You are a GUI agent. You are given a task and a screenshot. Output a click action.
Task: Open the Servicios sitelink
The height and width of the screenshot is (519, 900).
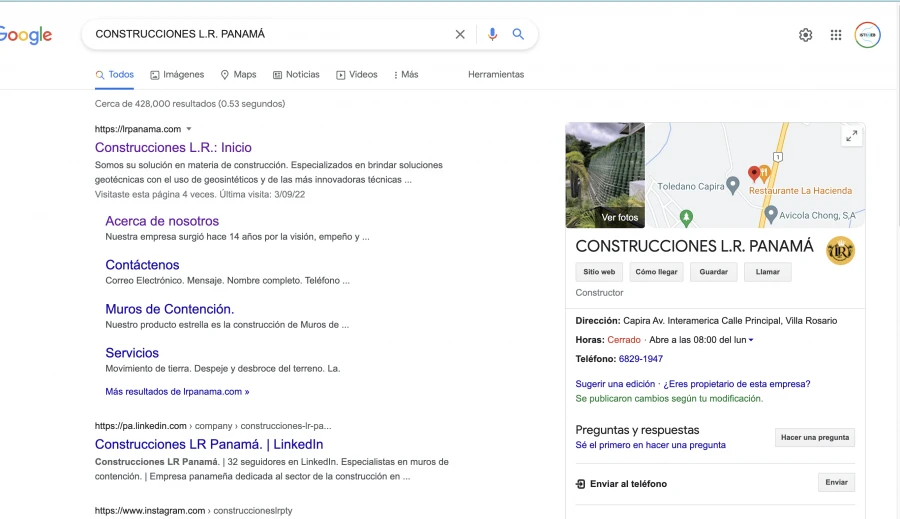click(132, 353)
